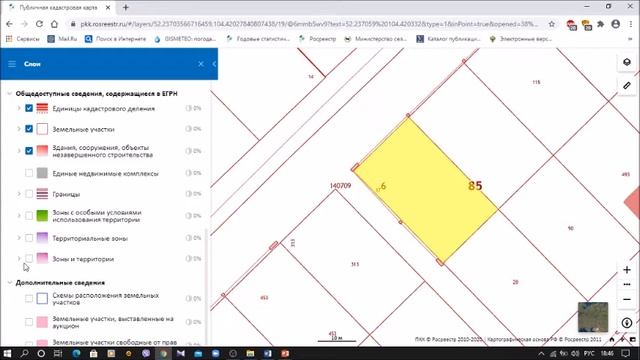Toggle Единицы кадастрового деления layer checkbox

coord(29,108)
